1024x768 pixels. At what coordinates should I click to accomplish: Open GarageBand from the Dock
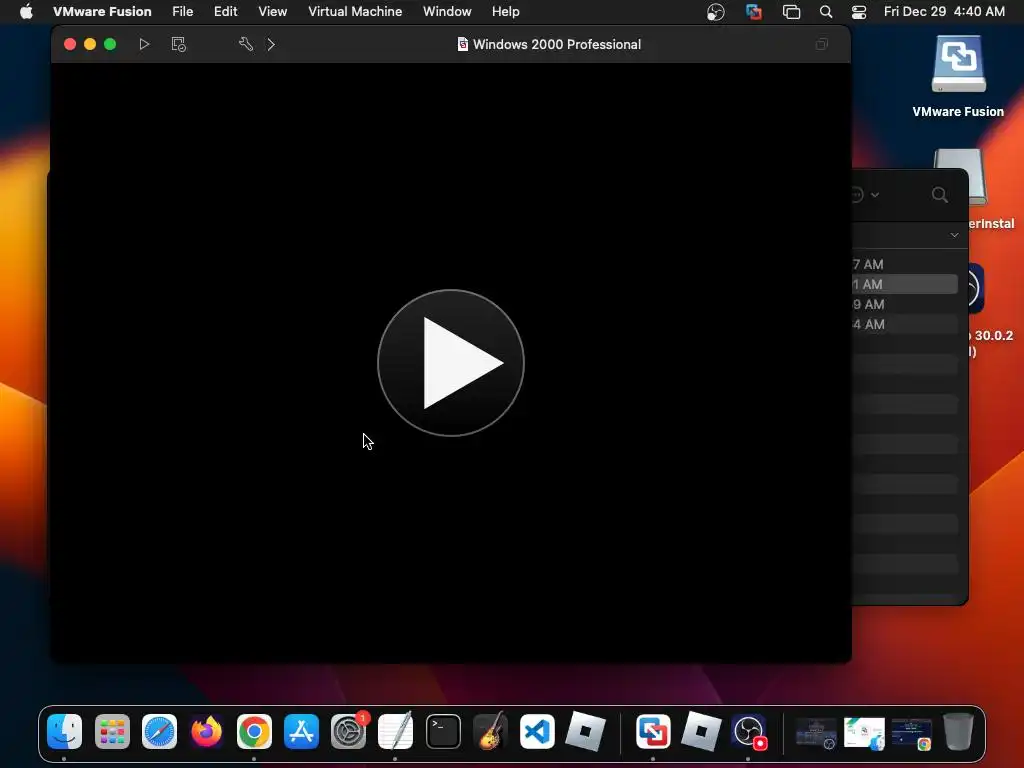[x=490, y=730]
